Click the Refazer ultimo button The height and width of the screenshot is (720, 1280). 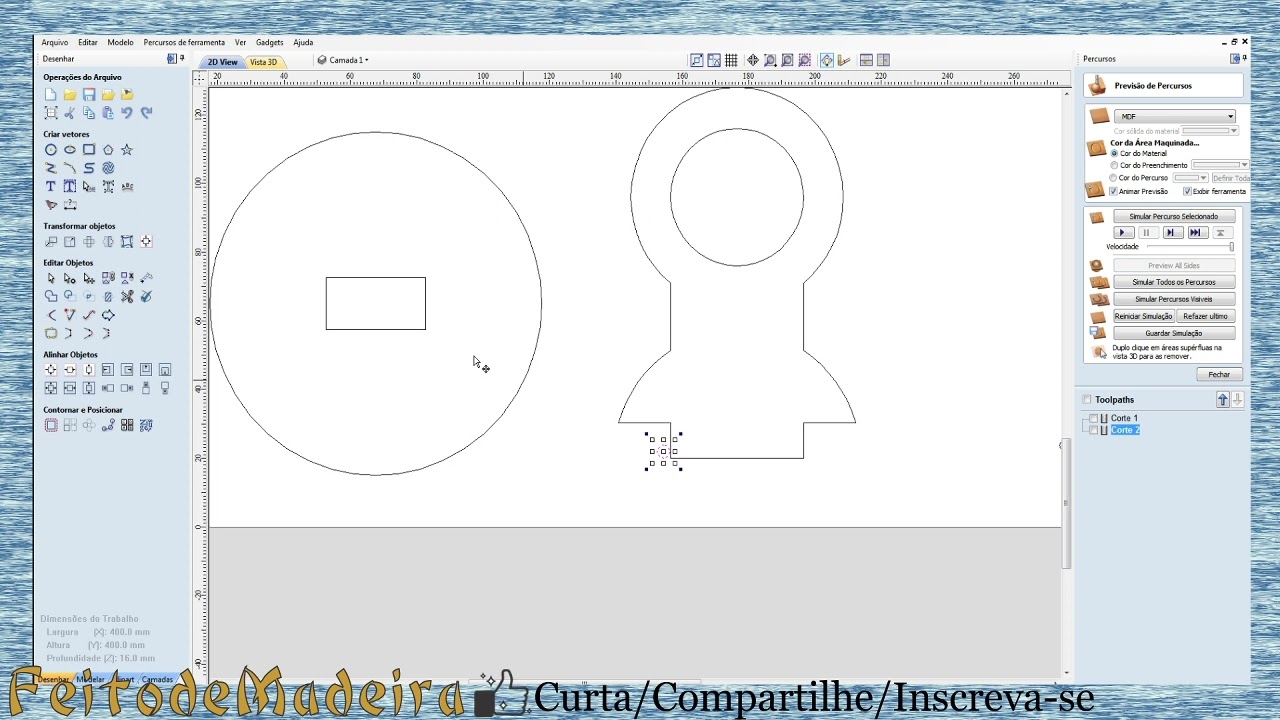(x=1205, y=316)
